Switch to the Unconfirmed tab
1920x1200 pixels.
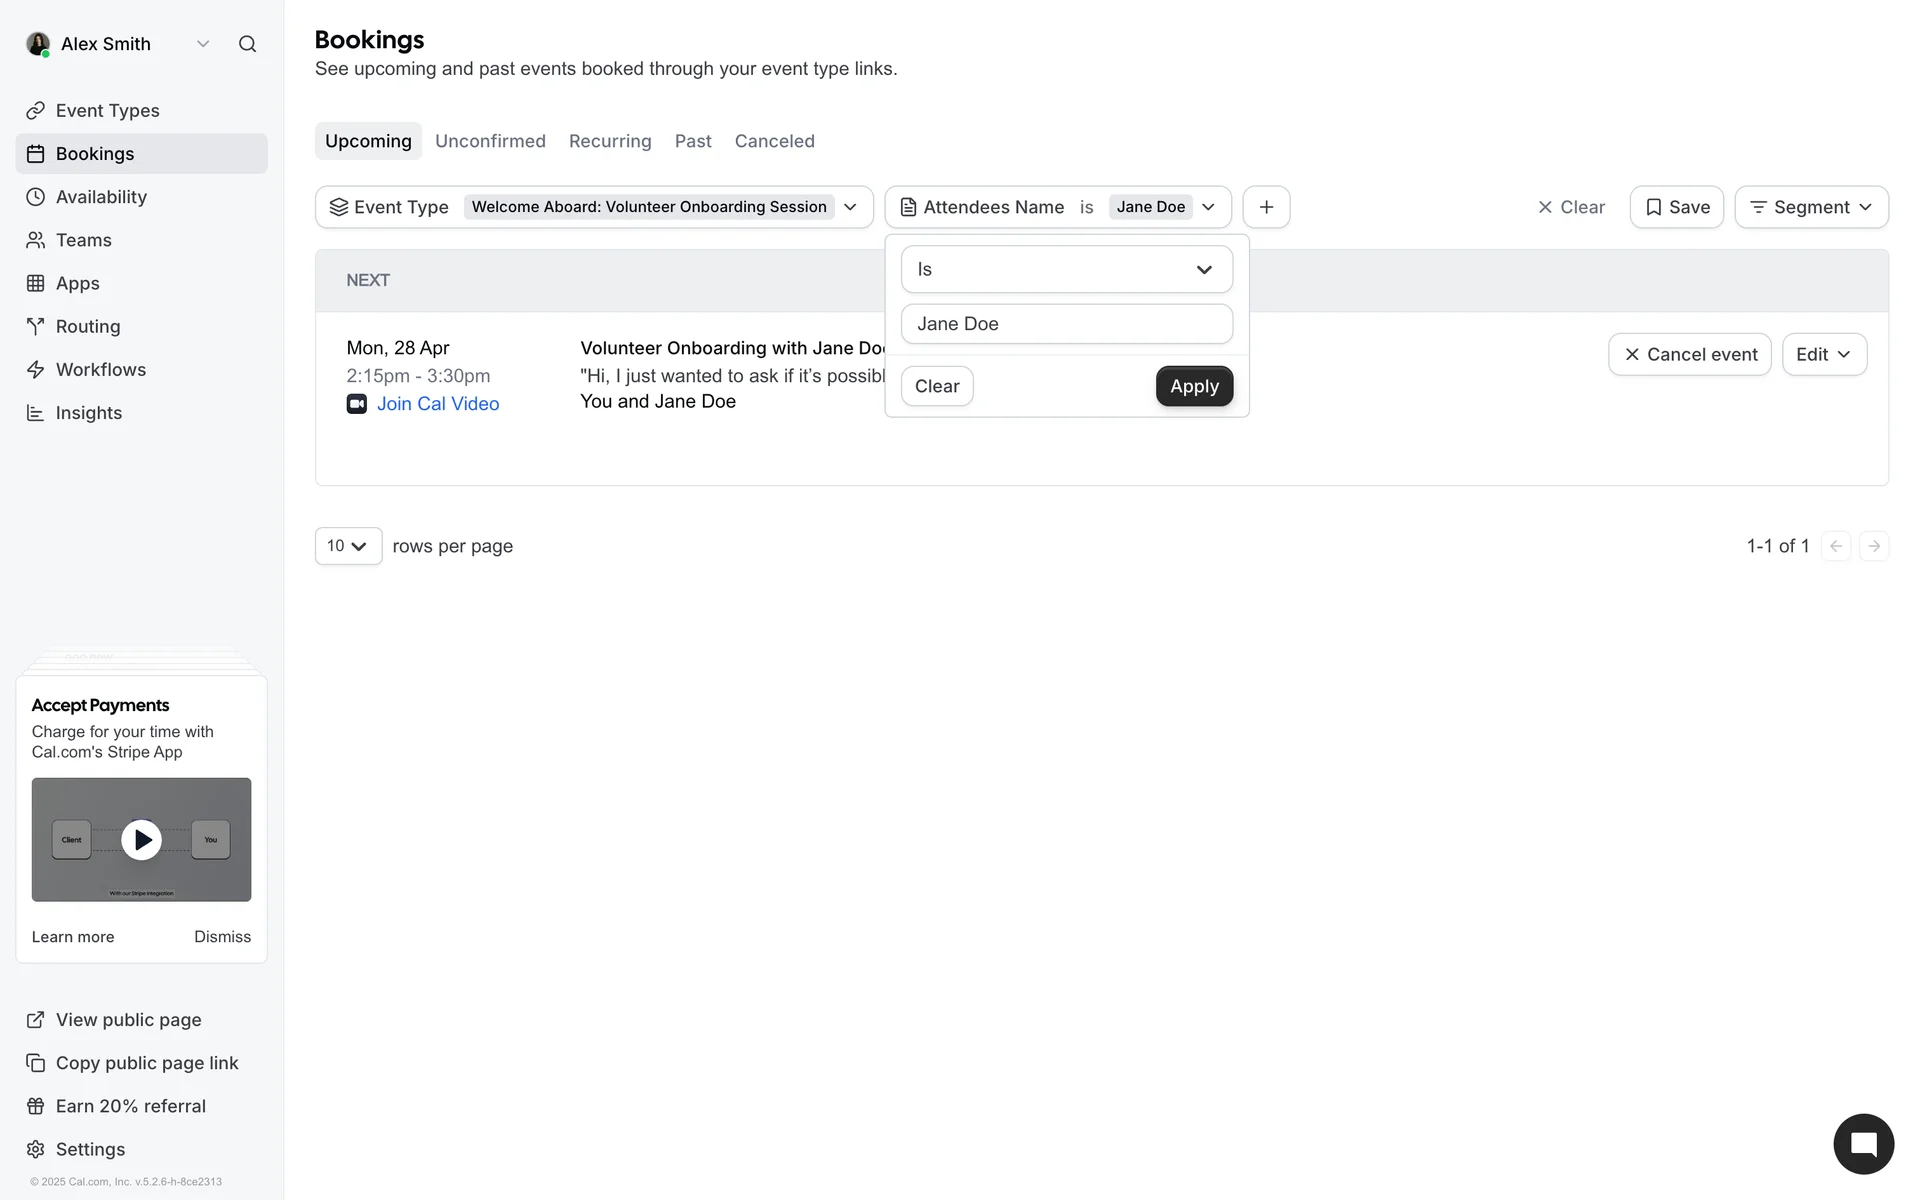490,141
